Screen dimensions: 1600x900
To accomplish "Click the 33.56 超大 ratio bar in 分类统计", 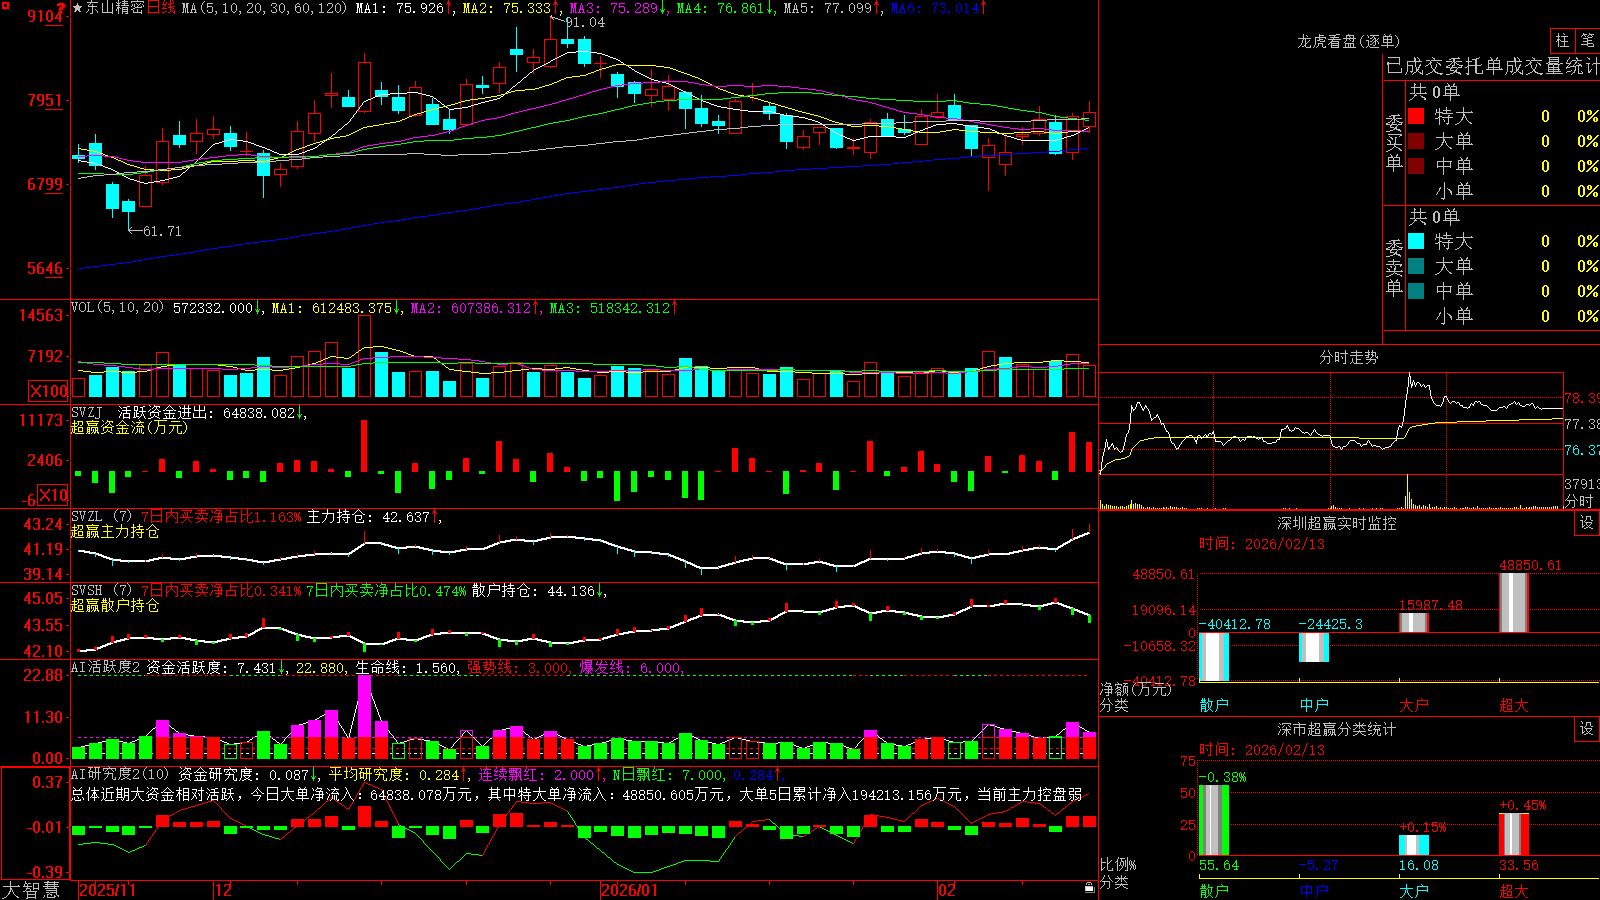I will pyautogui.click(x=1514, y=834).
